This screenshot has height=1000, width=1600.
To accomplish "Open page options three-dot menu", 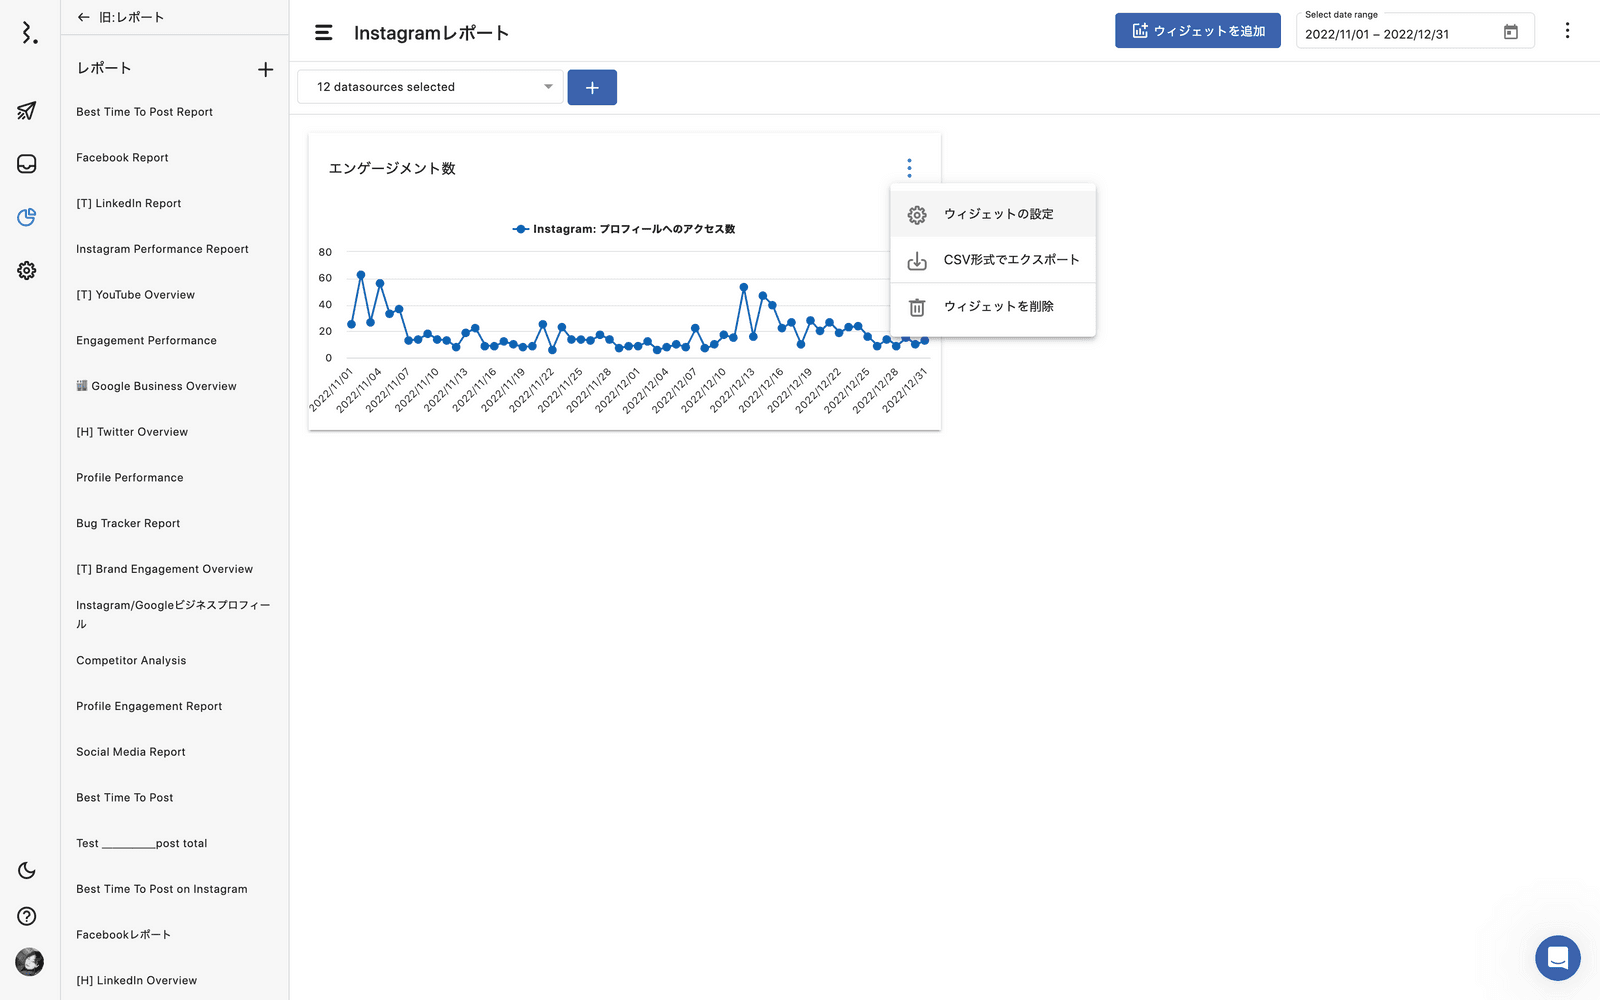I will pyautogui.click(x=1567, y=31).
